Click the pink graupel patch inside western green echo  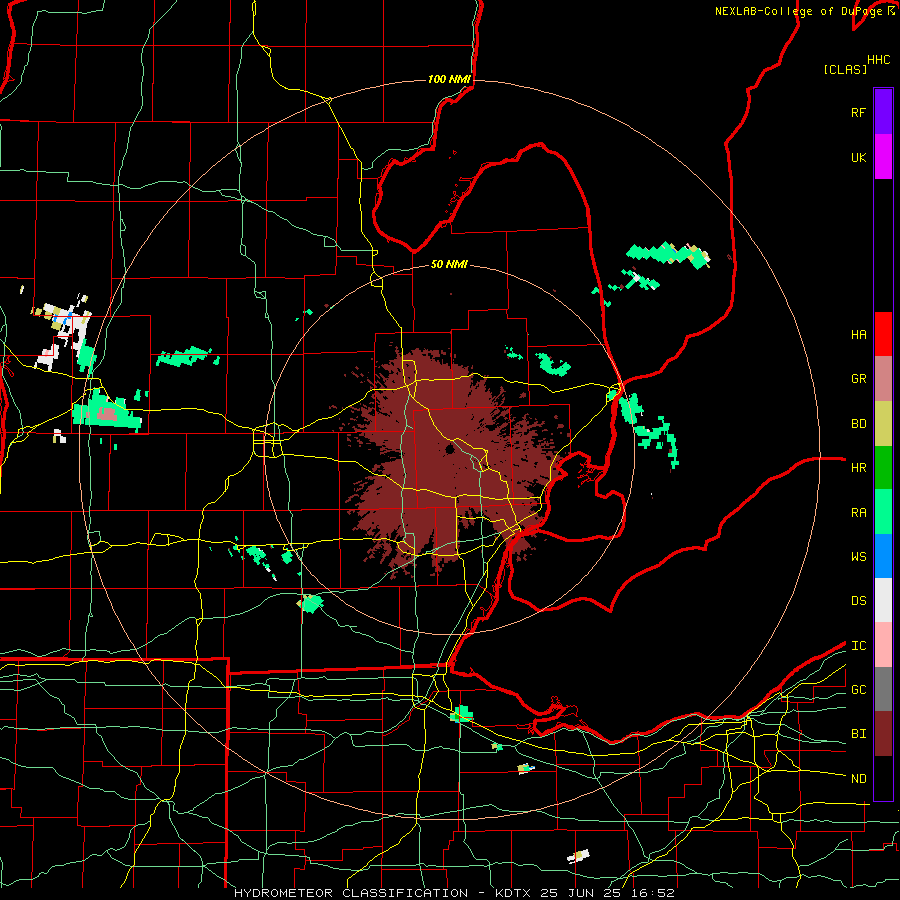pos(107,414)
